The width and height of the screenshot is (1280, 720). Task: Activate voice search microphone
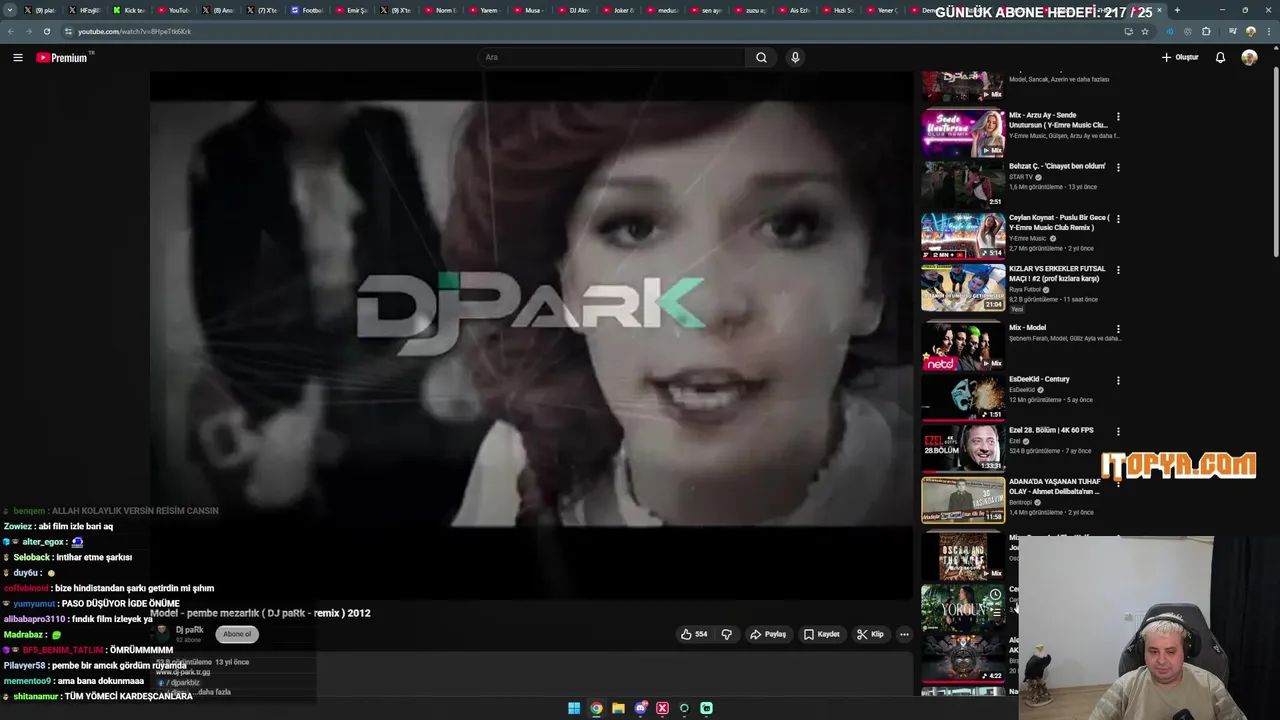click(x=795, y=58)
